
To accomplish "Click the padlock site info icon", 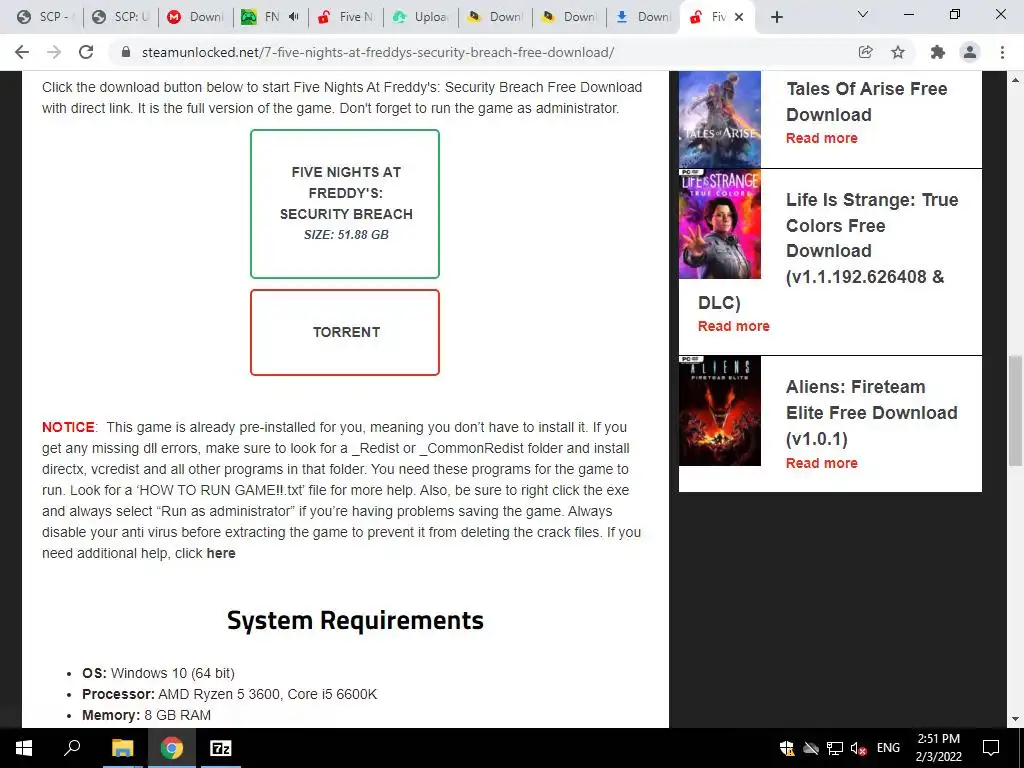I will (125, 52).
